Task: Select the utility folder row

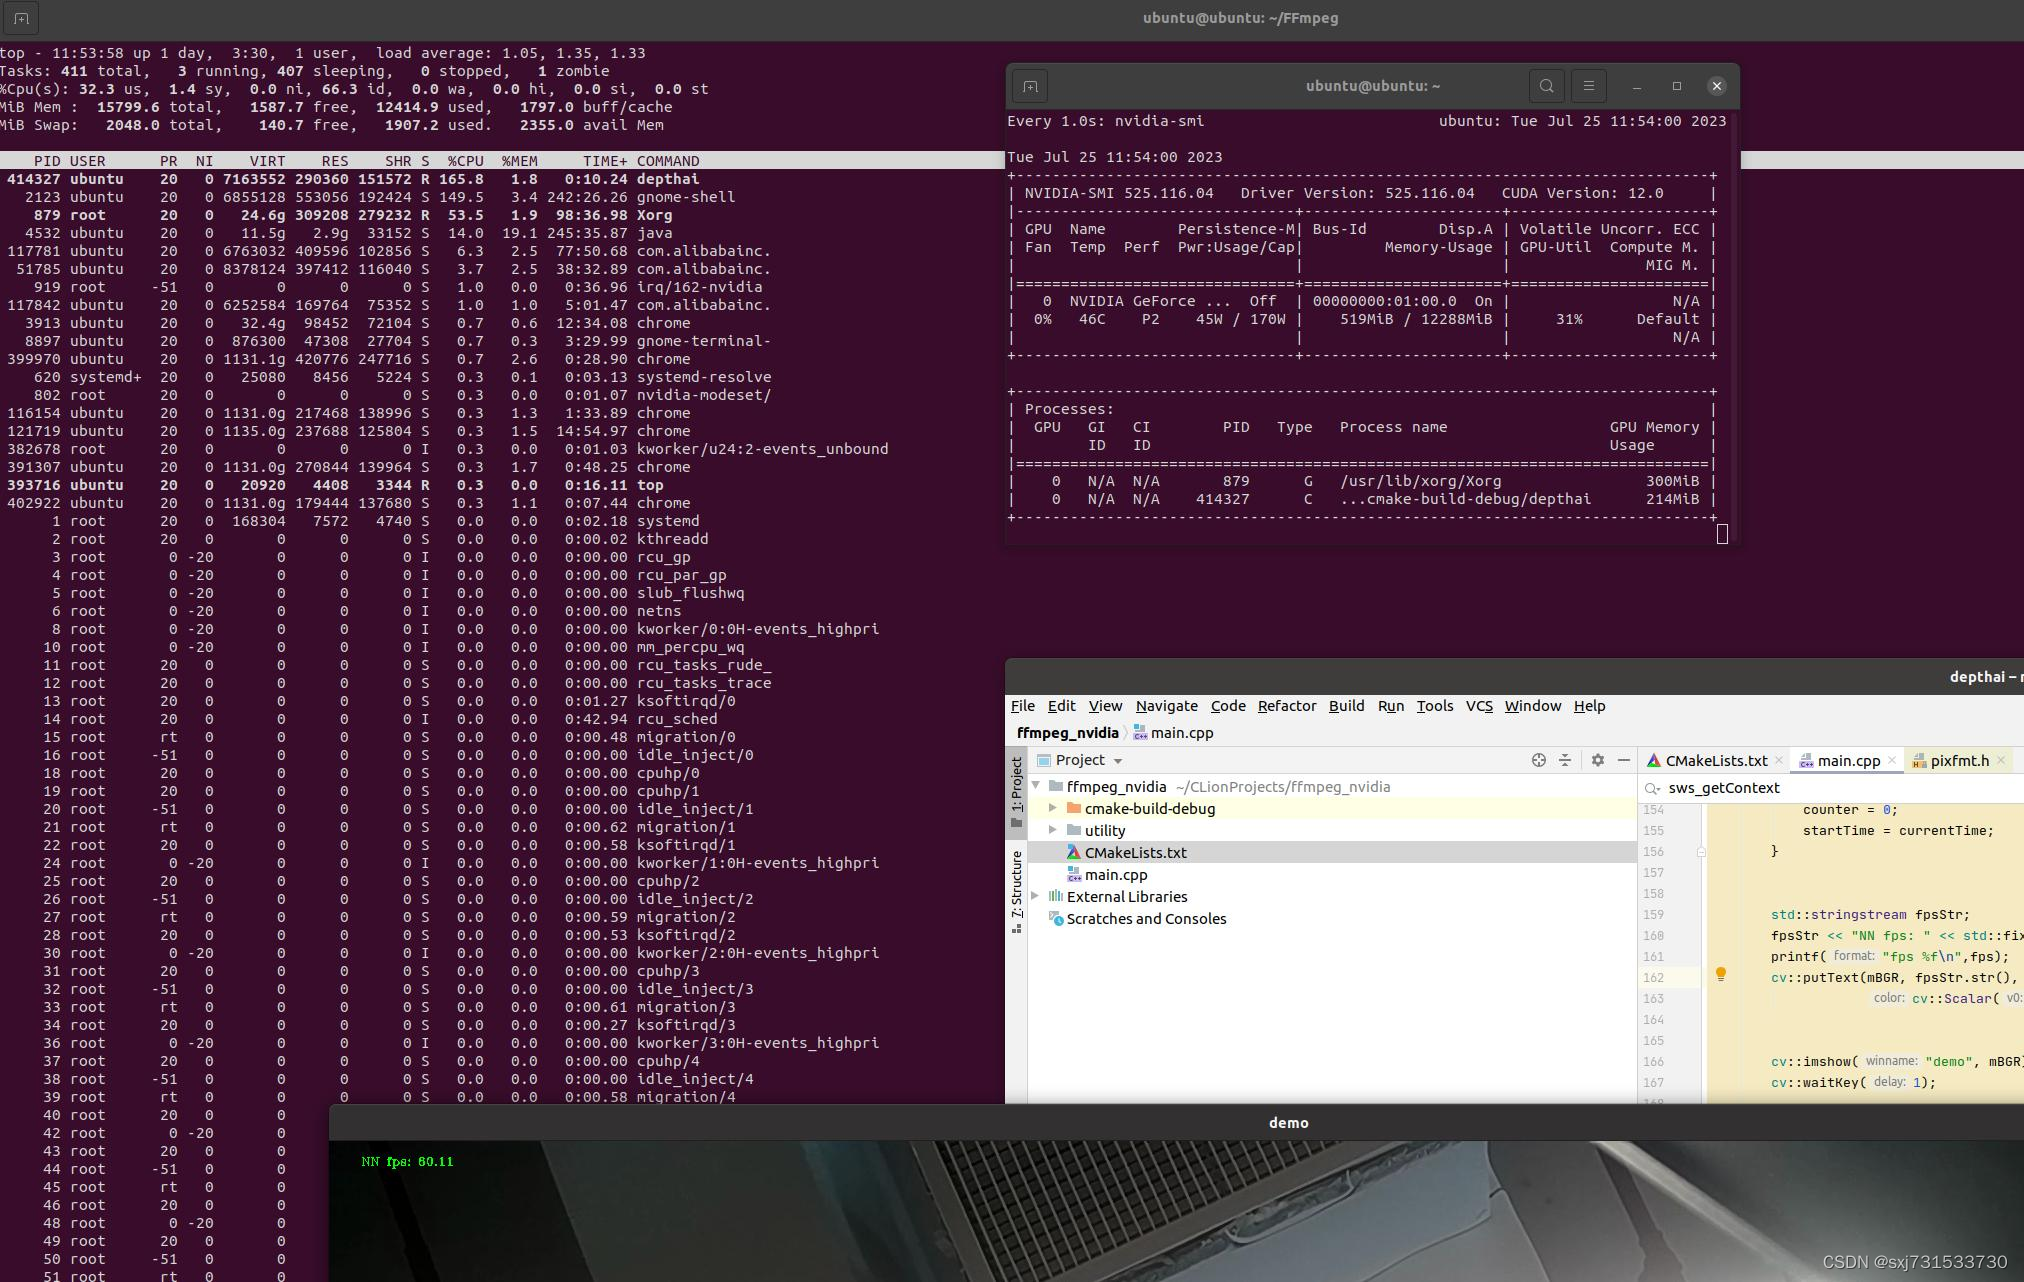Action: click(x=1332, y=830)
